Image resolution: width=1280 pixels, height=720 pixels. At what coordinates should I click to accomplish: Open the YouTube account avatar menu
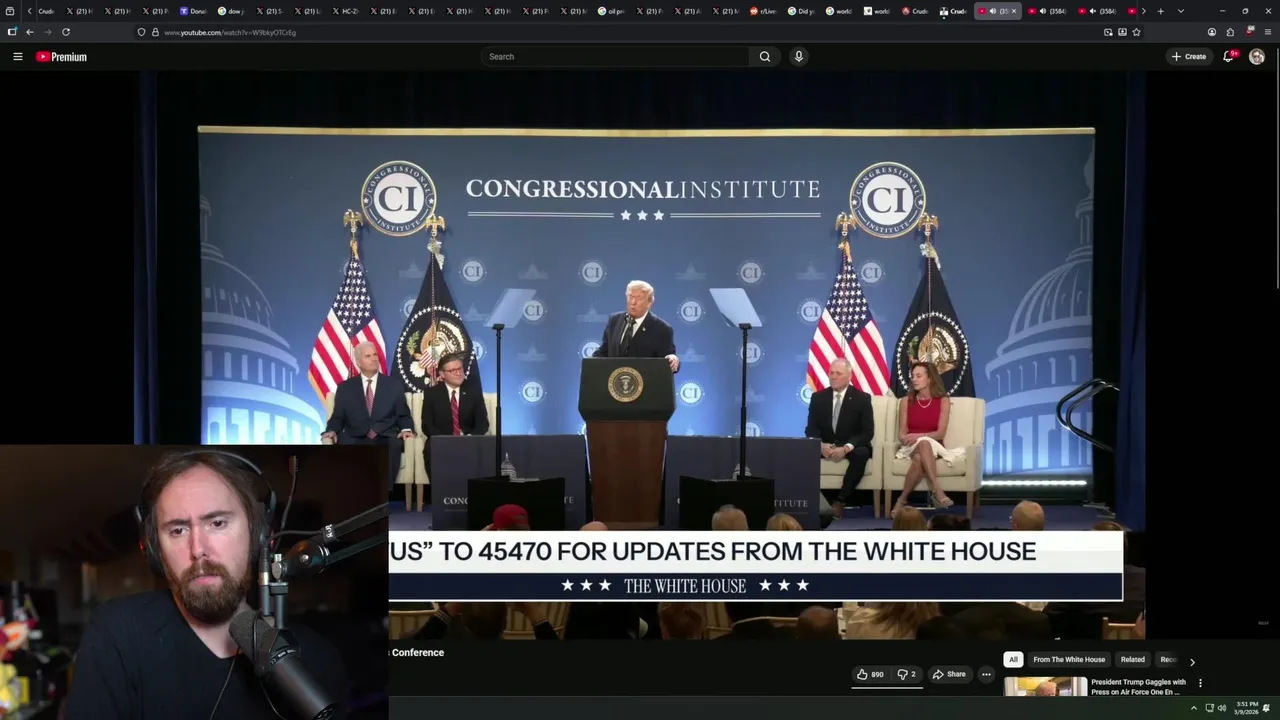click(x=1257, y=57)
